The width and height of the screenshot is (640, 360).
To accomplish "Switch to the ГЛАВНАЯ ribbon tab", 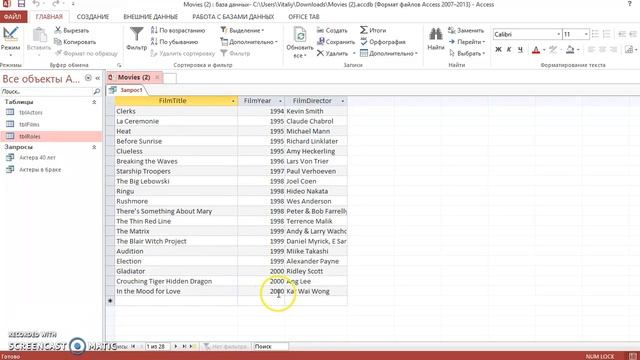I will pyautogui.click(x=49, y=17).
